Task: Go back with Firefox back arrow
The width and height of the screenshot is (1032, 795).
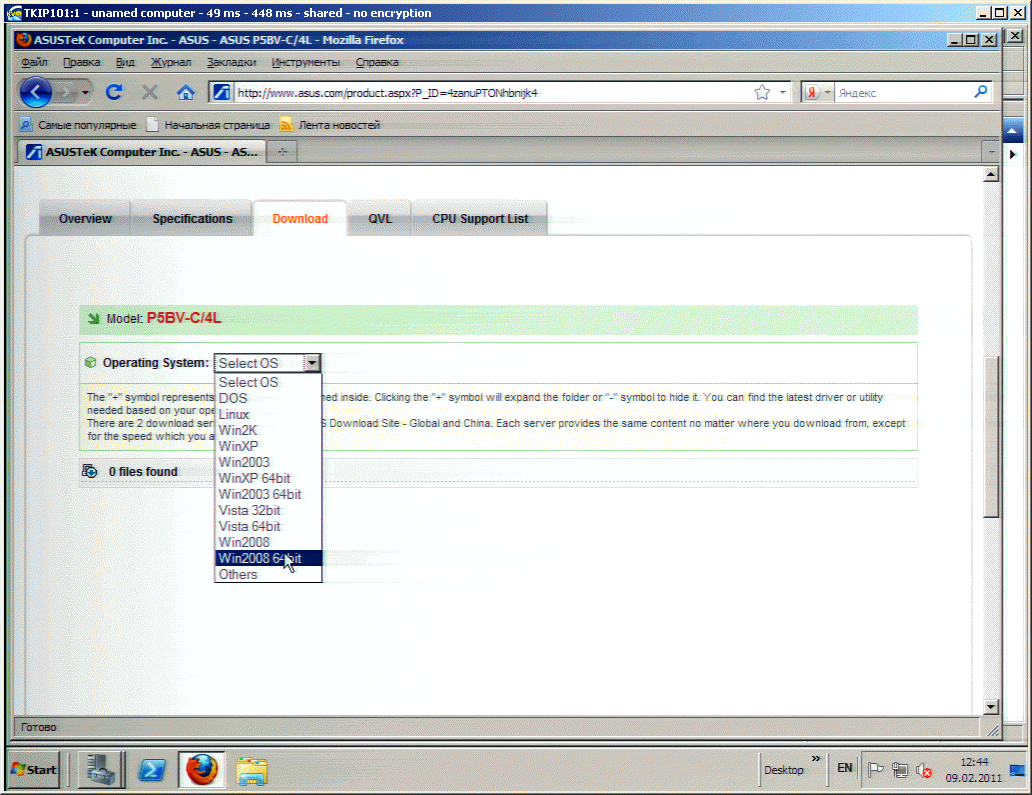Action: [36, 92]
